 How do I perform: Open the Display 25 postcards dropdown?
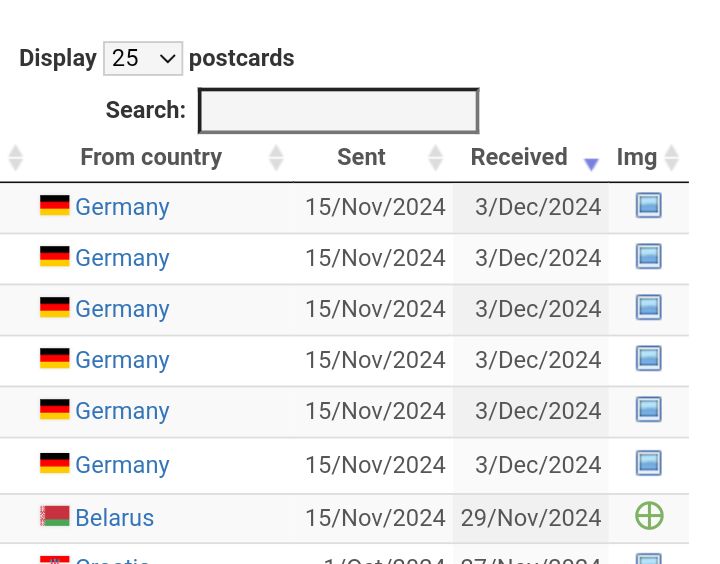(143, 58)
